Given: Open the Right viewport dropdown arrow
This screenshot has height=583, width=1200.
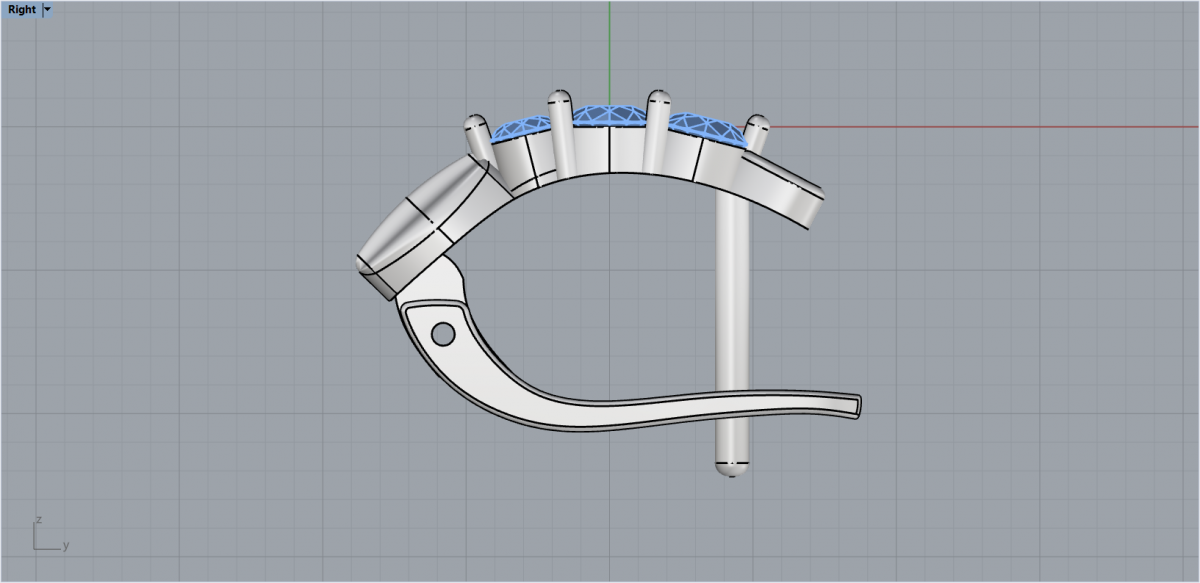Looking at the screenshot, I should tap(48, 10).
